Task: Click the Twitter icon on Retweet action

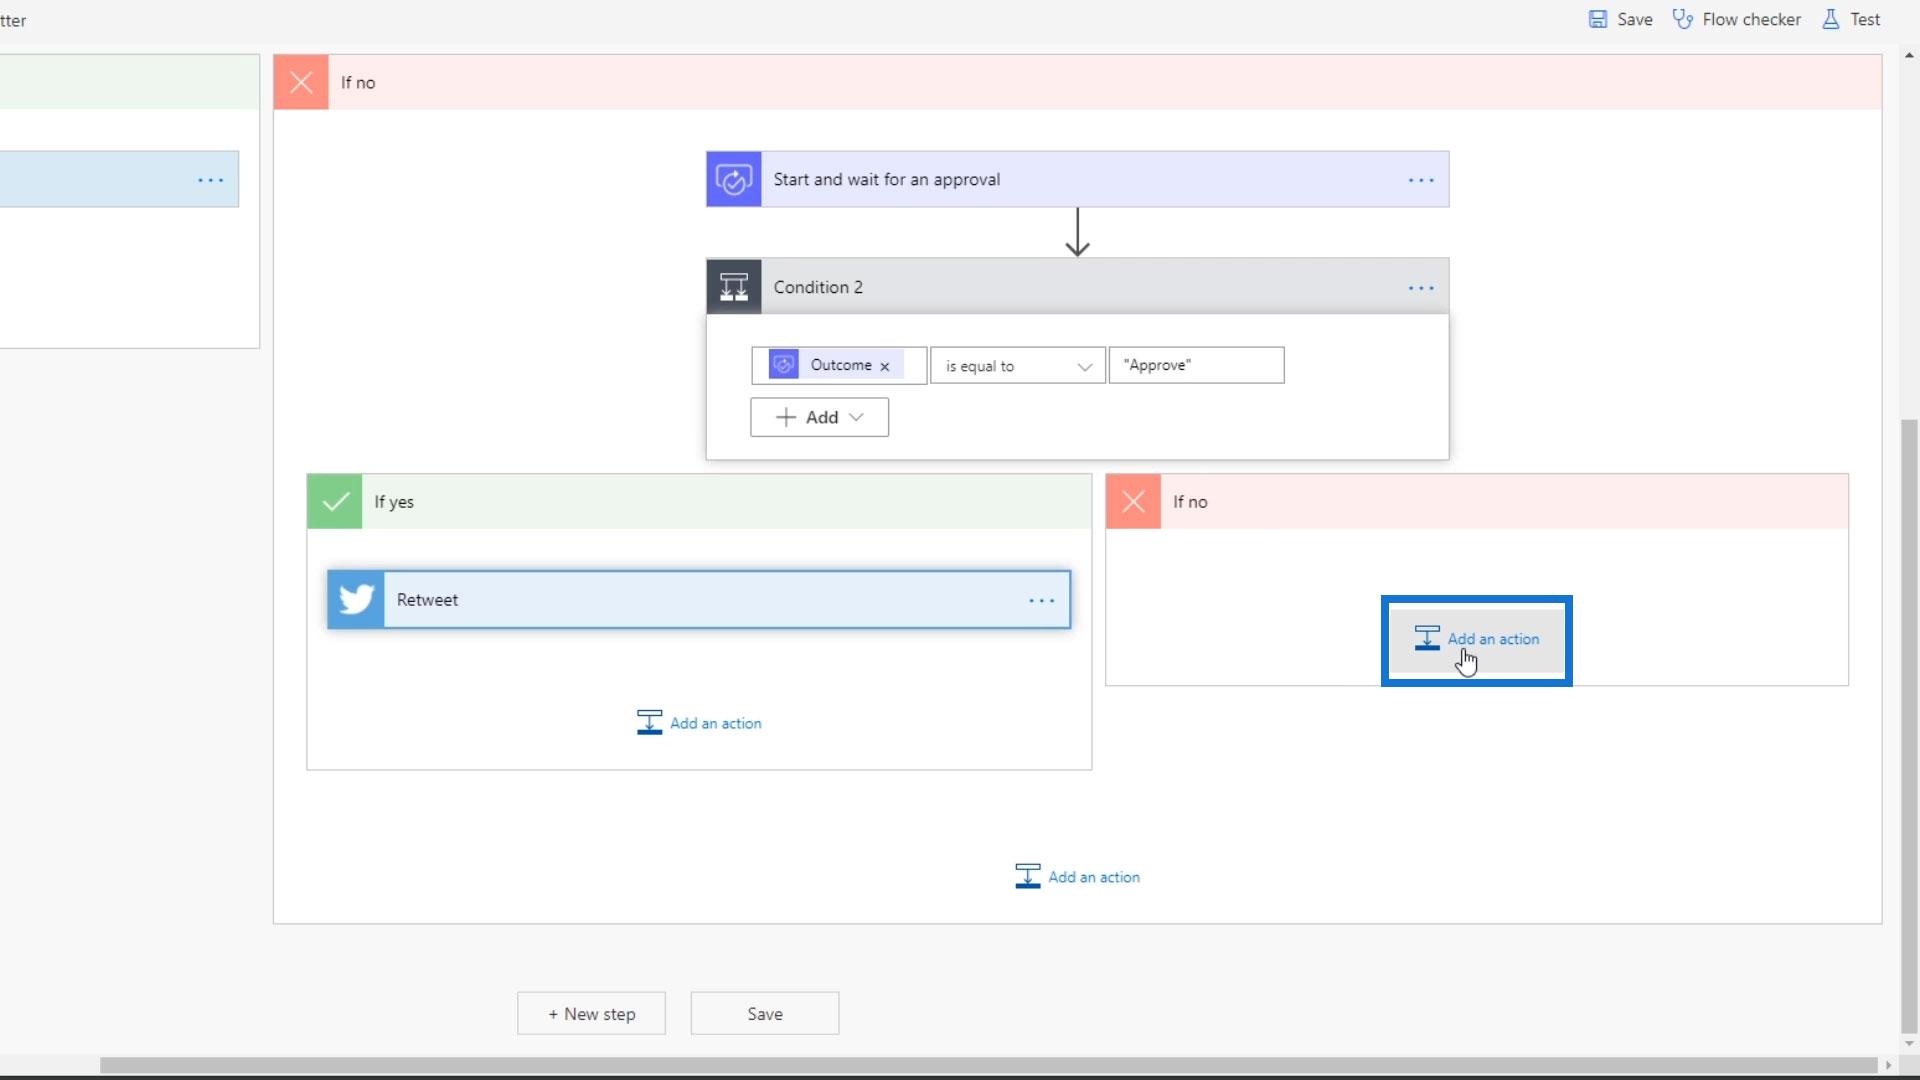Action: click(356, 600)
